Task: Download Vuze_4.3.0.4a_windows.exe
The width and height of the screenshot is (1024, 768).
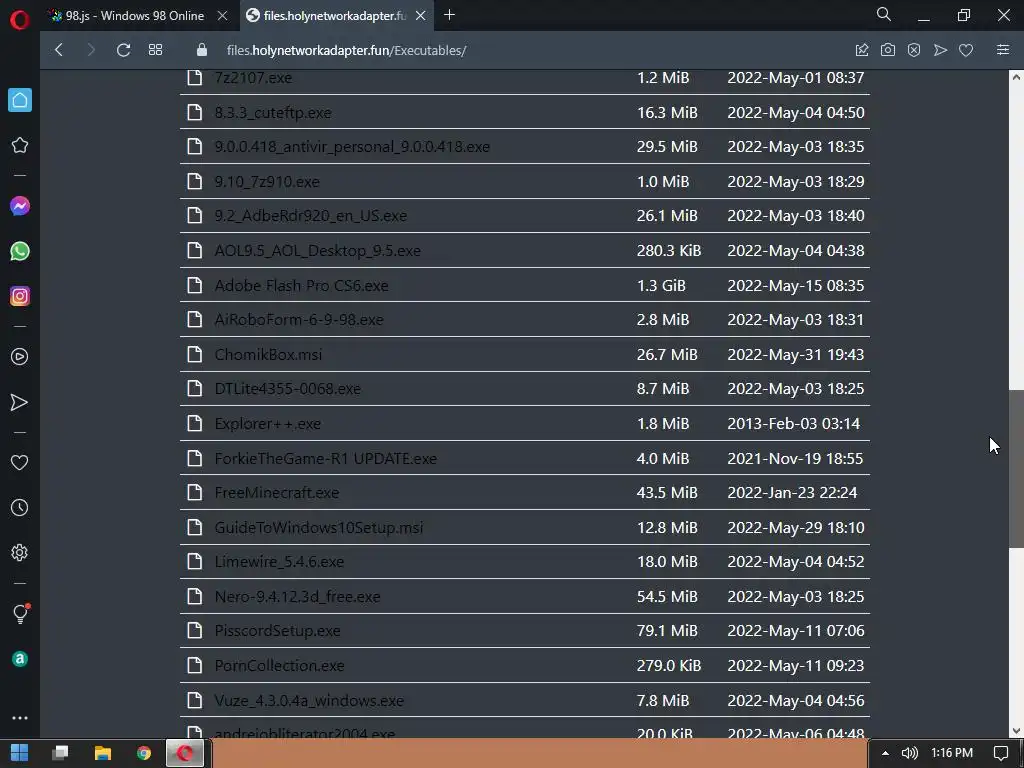Action: point(309,701)
